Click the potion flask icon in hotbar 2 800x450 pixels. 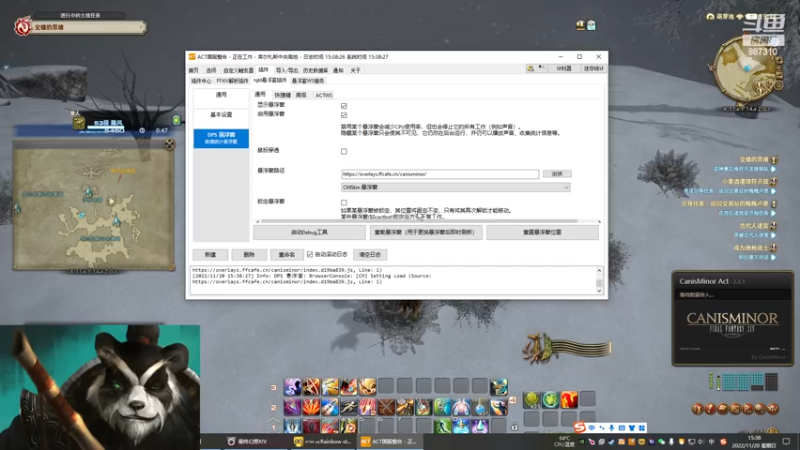click(x=480, y=407)
